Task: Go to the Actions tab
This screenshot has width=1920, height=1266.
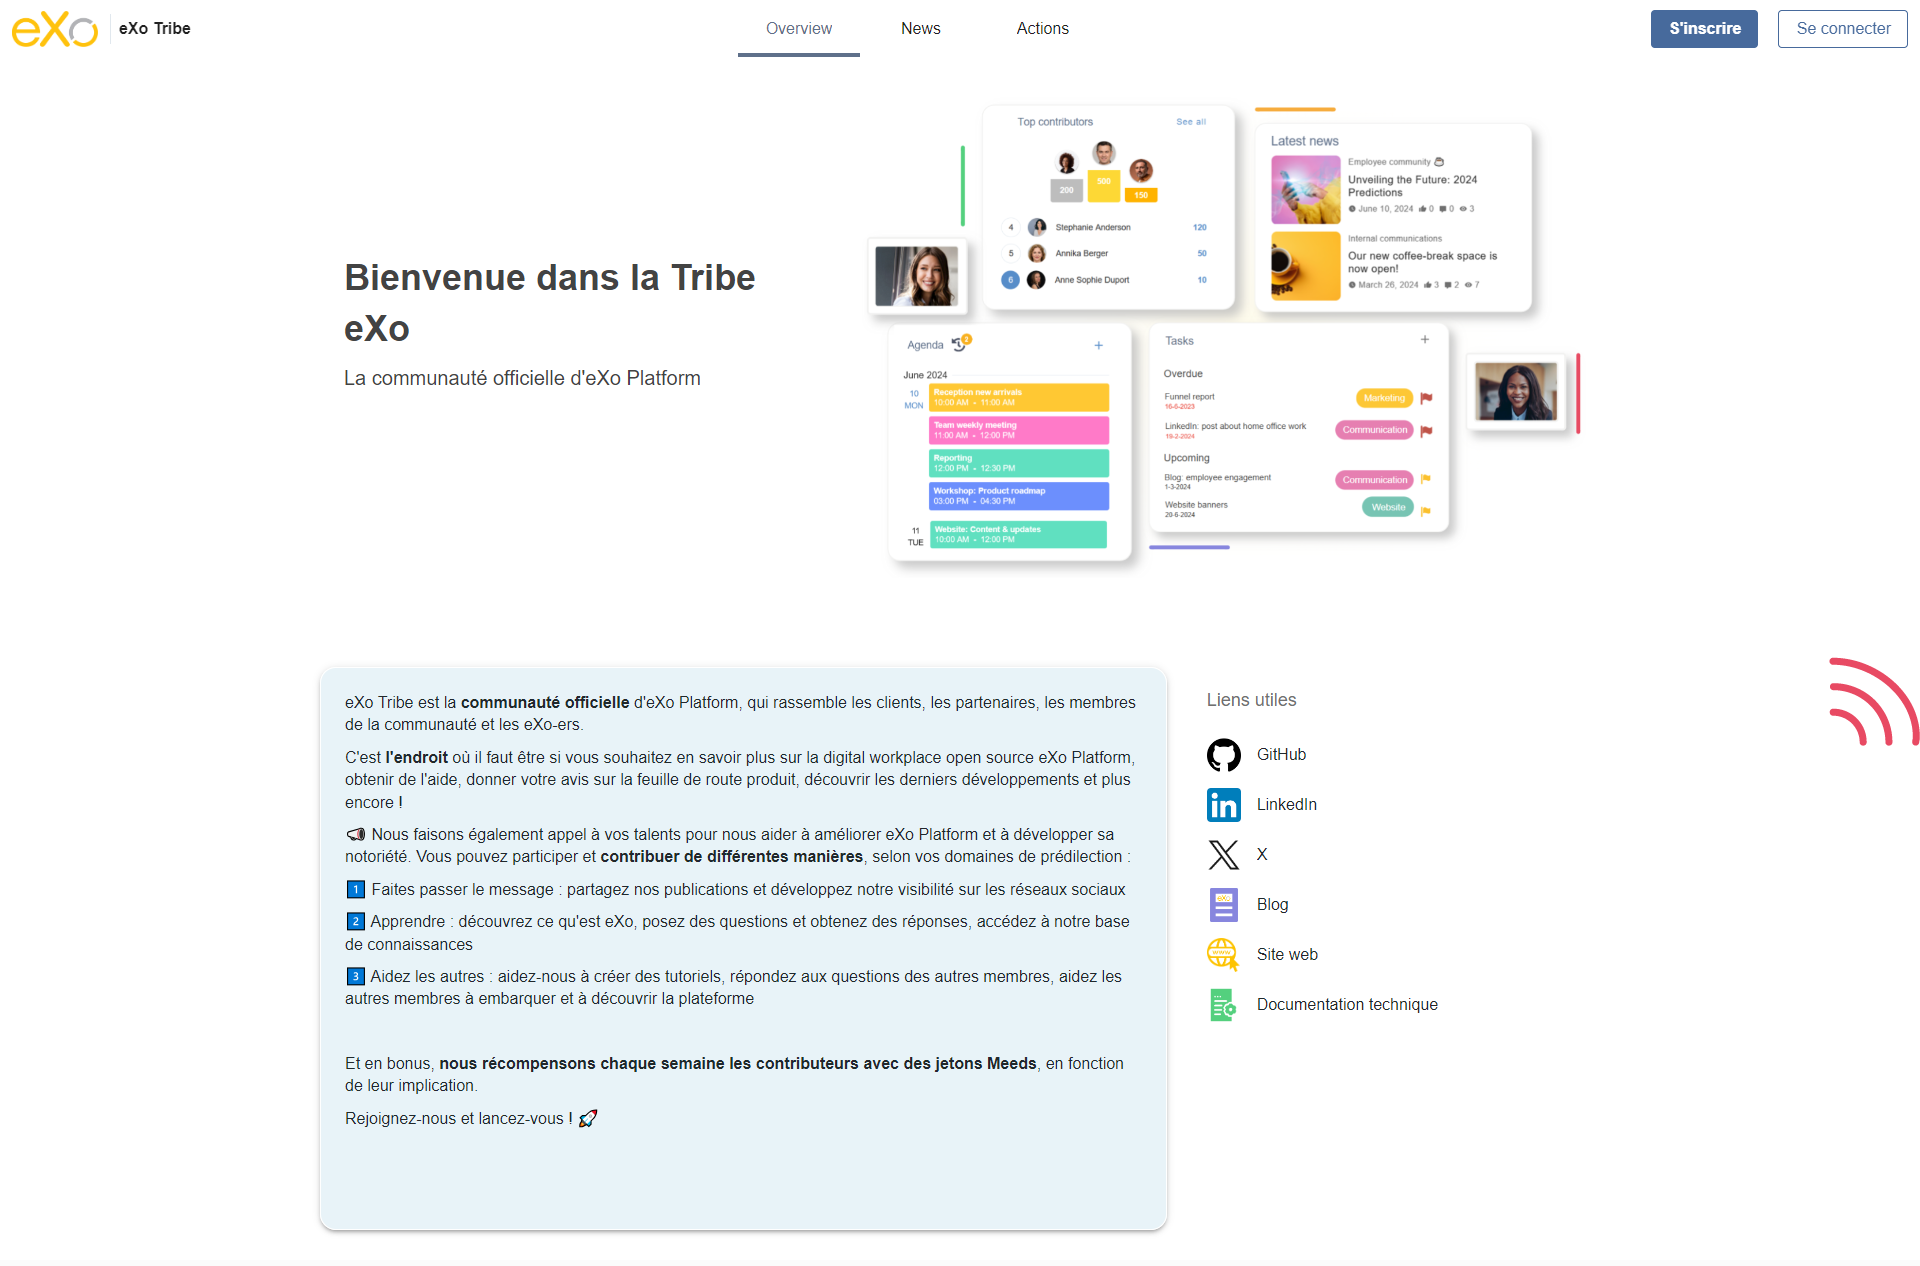Action: point(1042,29)
